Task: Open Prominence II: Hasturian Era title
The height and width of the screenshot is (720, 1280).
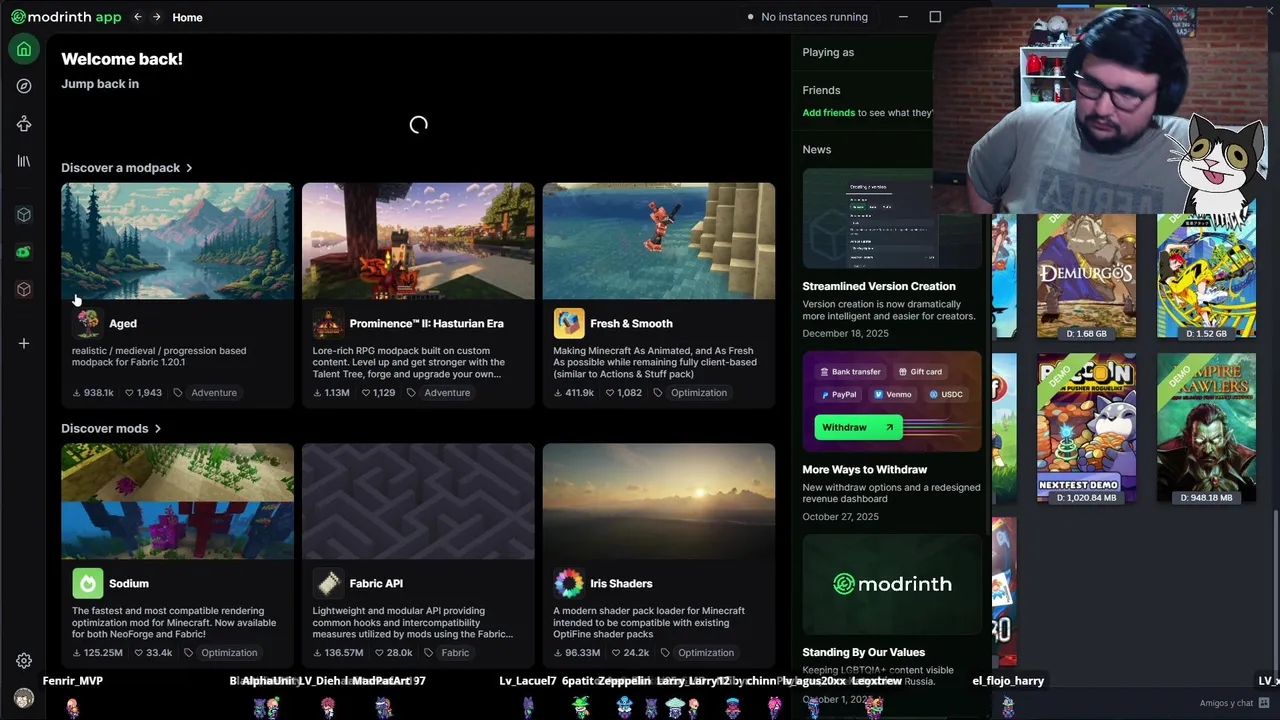Action: pos(427,323)
